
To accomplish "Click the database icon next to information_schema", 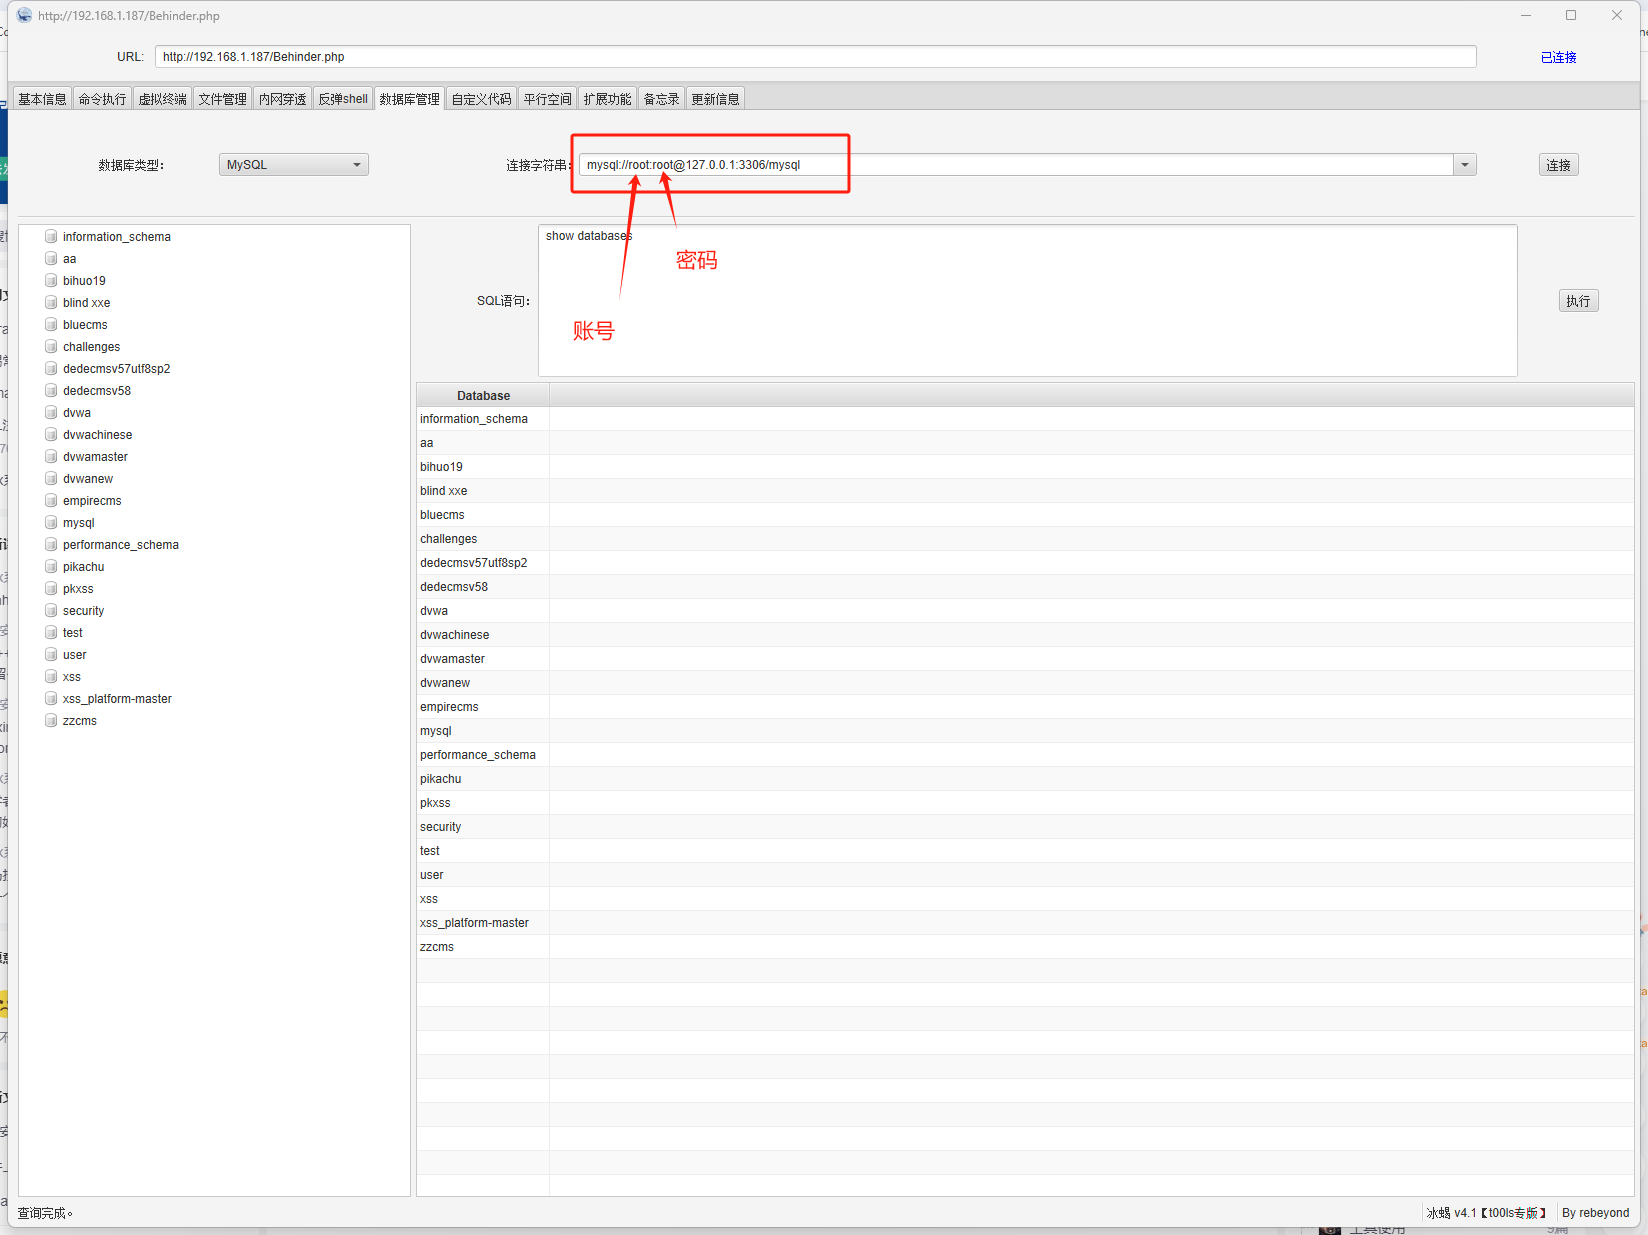I will tap(51, 237).
